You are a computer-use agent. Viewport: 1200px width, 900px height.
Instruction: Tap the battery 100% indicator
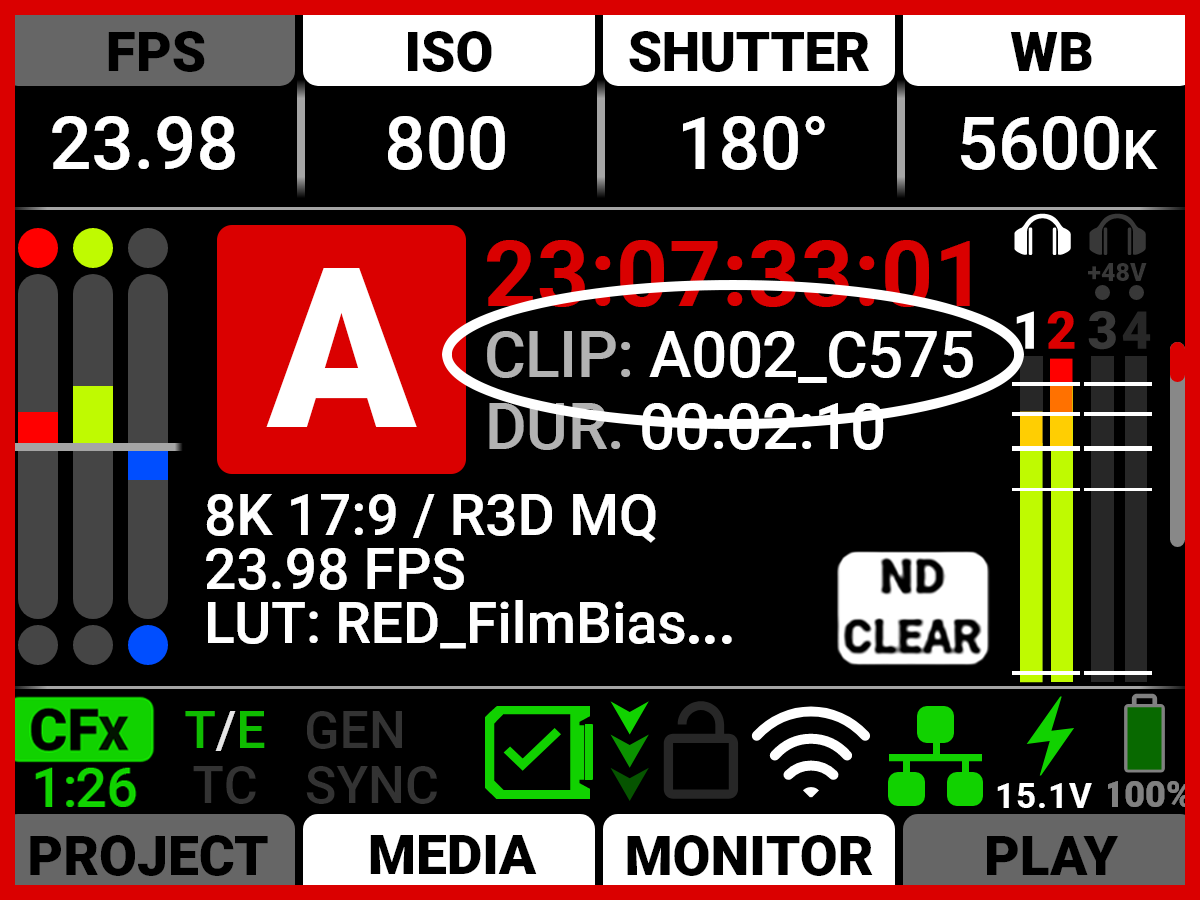tap(1145, 752)
